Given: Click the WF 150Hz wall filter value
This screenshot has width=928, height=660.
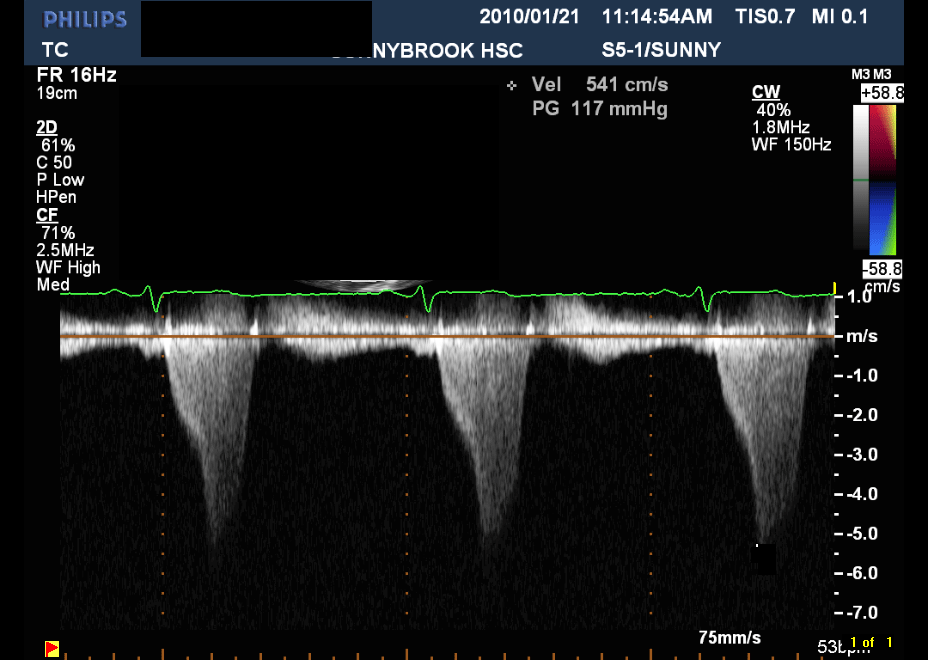Looking at the screenshot, I should tap(791, 145).
